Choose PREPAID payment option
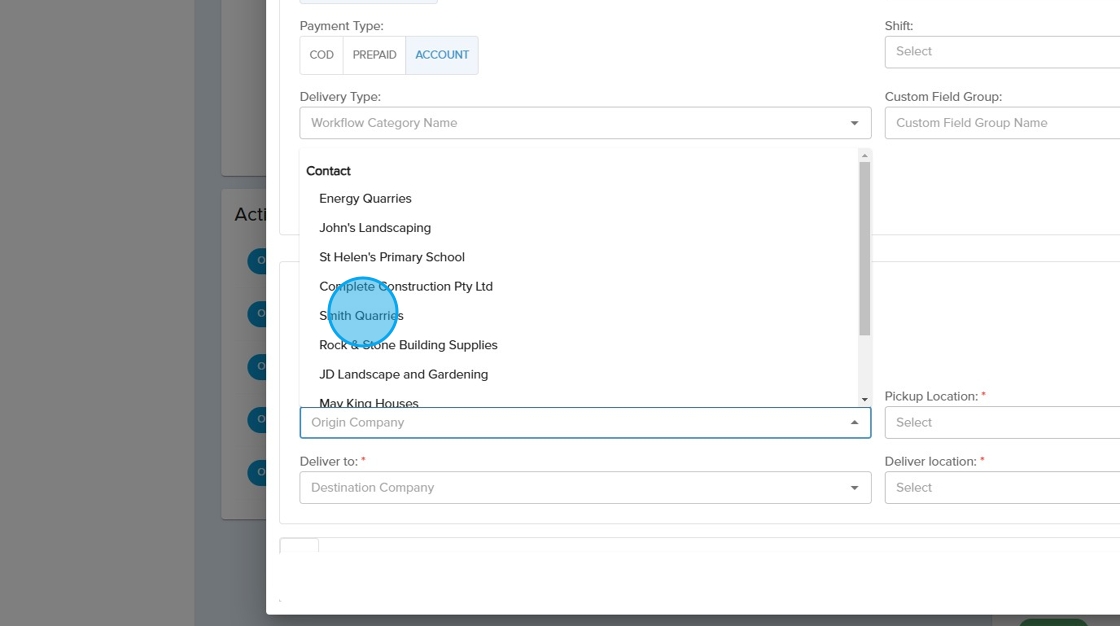1120x626 pixels. pyautogui.click(x=374, y=55)
